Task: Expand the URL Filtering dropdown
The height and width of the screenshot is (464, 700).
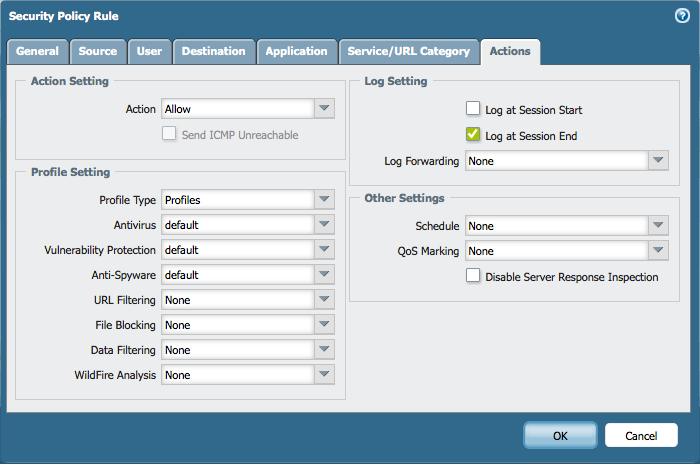Action: pyautogui.click(x=324, y=300)
